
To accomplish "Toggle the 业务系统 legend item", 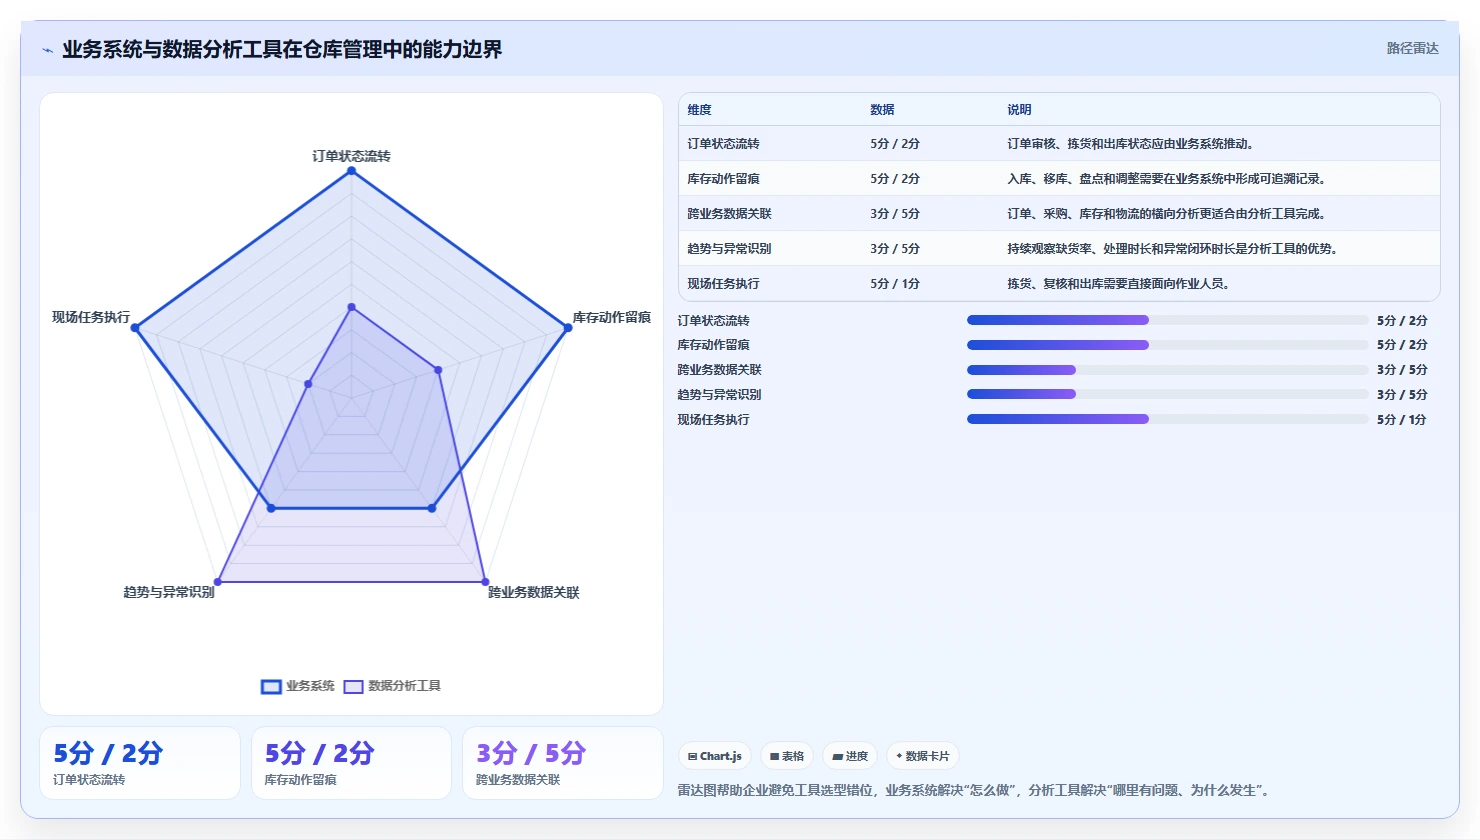I will pyautogui.click(x=298, y=686).
